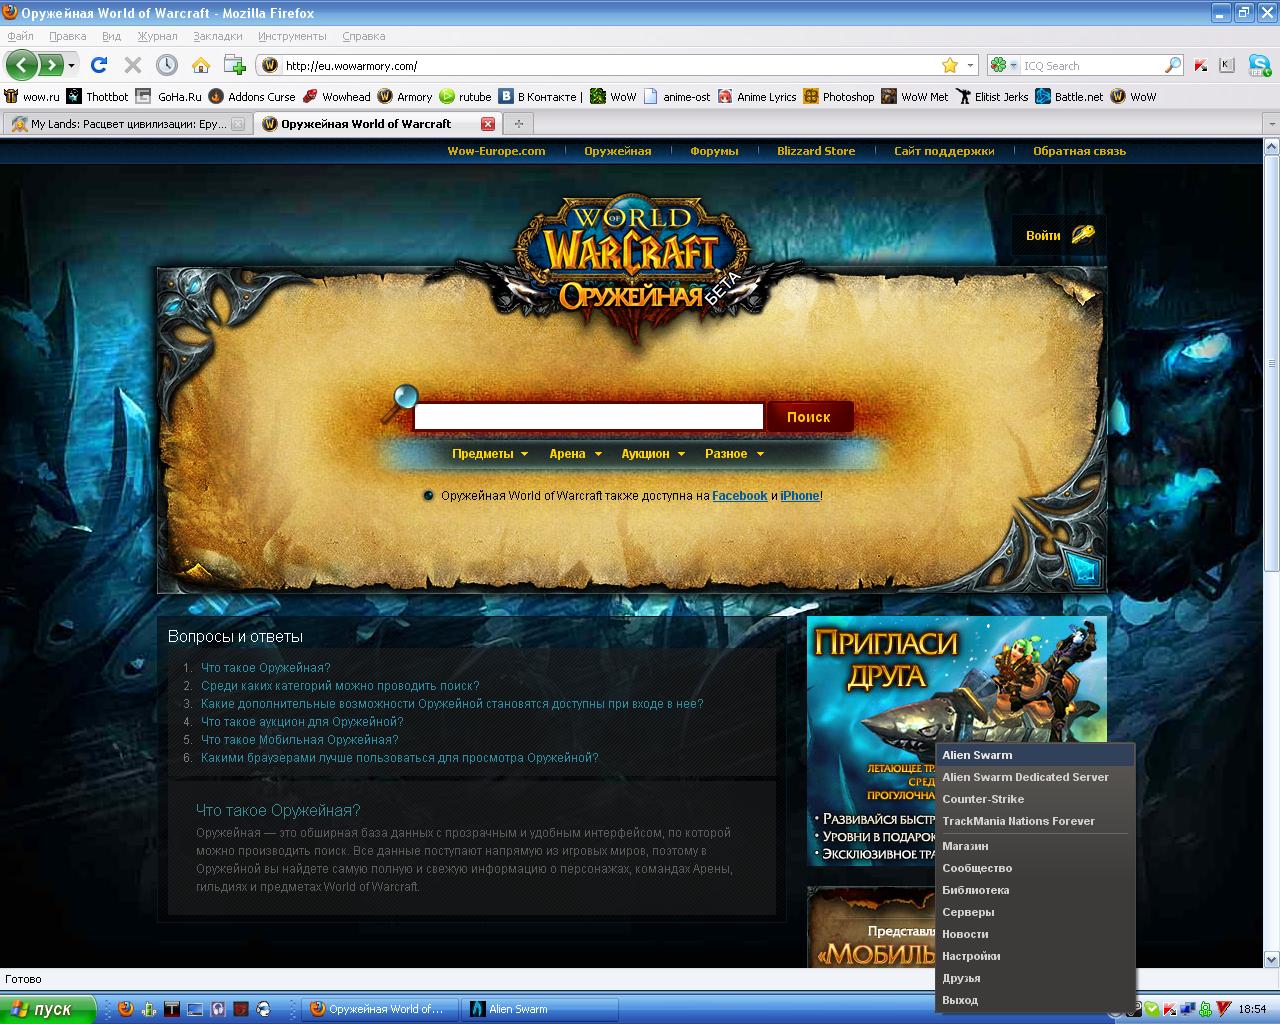Image resolution: width=1280 pixels, height=1024 pixels.
Task: Choose Настройки in the tray menu
Action: (x=1036, y=956)
